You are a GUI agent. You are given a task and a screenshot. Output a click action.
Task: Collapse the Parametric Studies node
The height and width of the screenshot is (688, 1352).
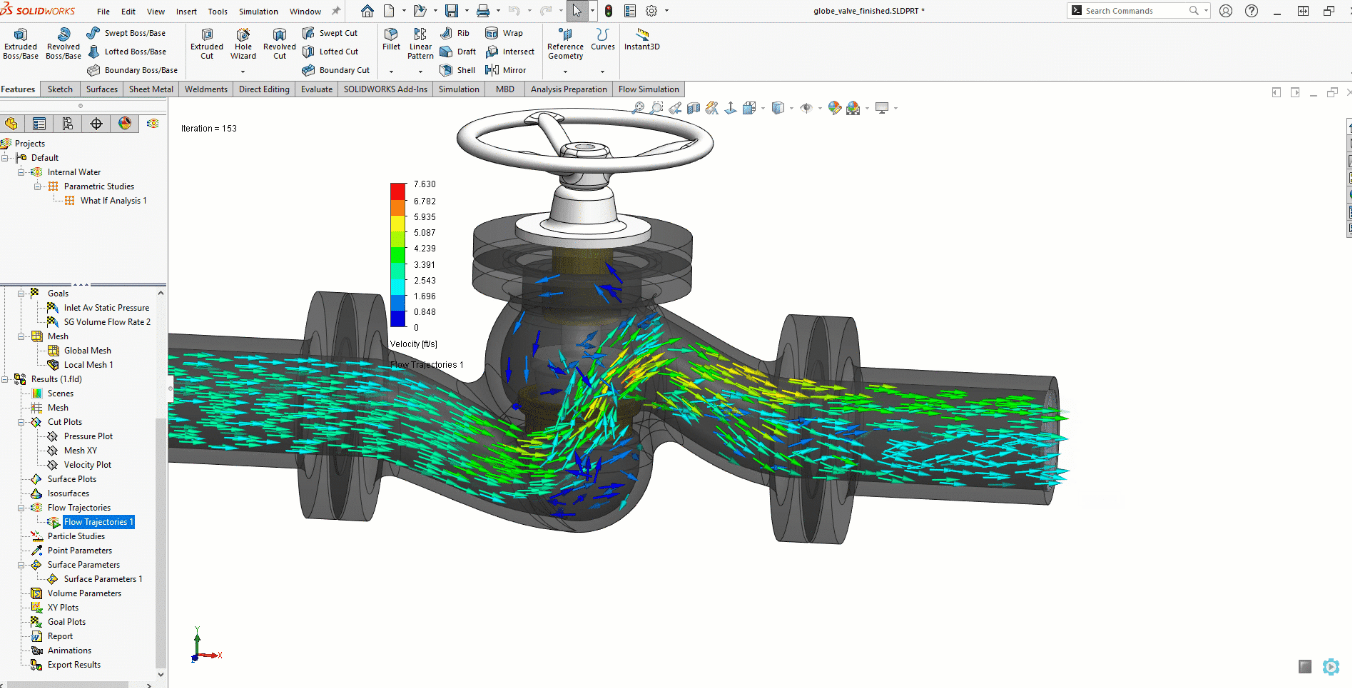pyautogui.click(x=37, y=186)
